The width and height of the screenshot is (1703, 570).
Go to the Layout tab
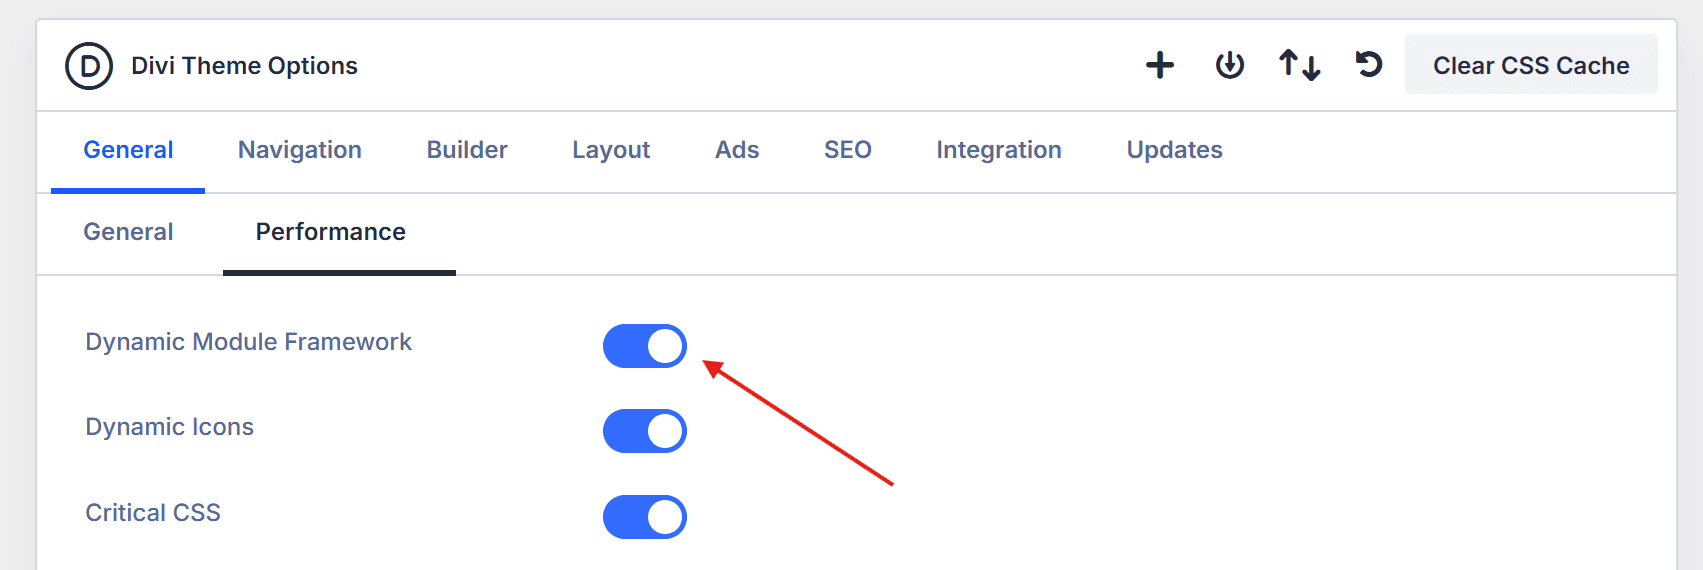tap(611, 150)
